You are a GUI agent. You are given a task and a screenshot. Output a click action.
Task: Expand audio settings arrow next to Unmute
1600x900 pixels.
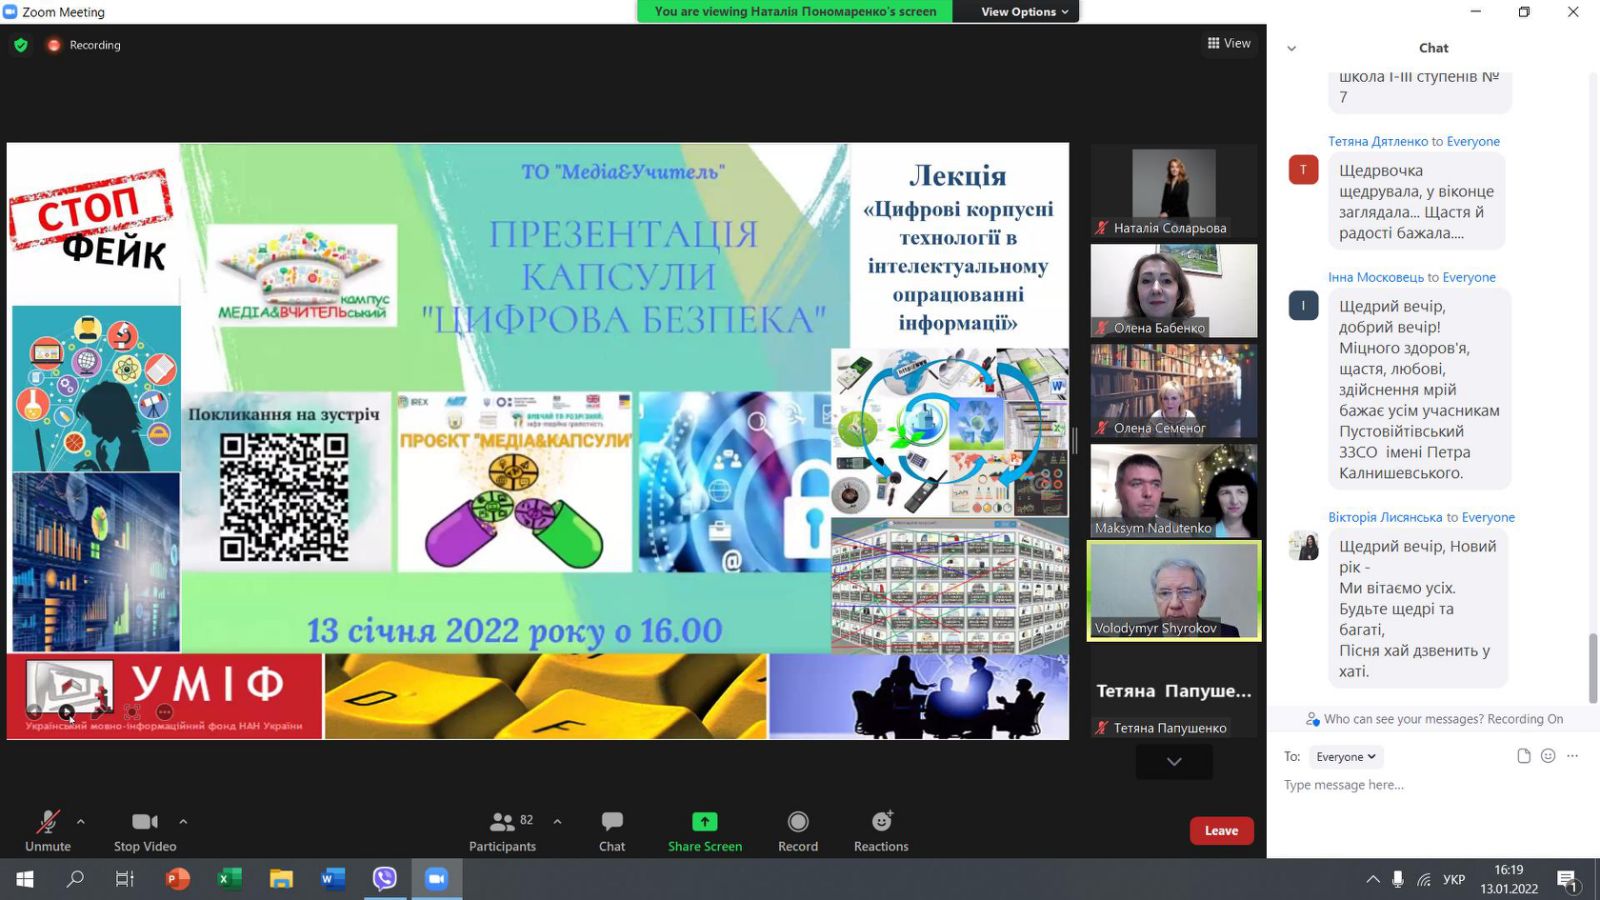pos(81,822)
